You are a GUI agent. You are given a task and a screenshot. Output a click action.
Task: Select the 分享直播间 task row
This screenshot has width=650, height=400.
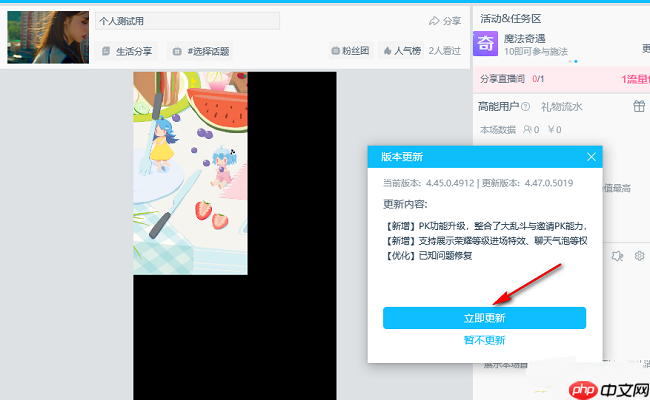[x=561, y=79]
